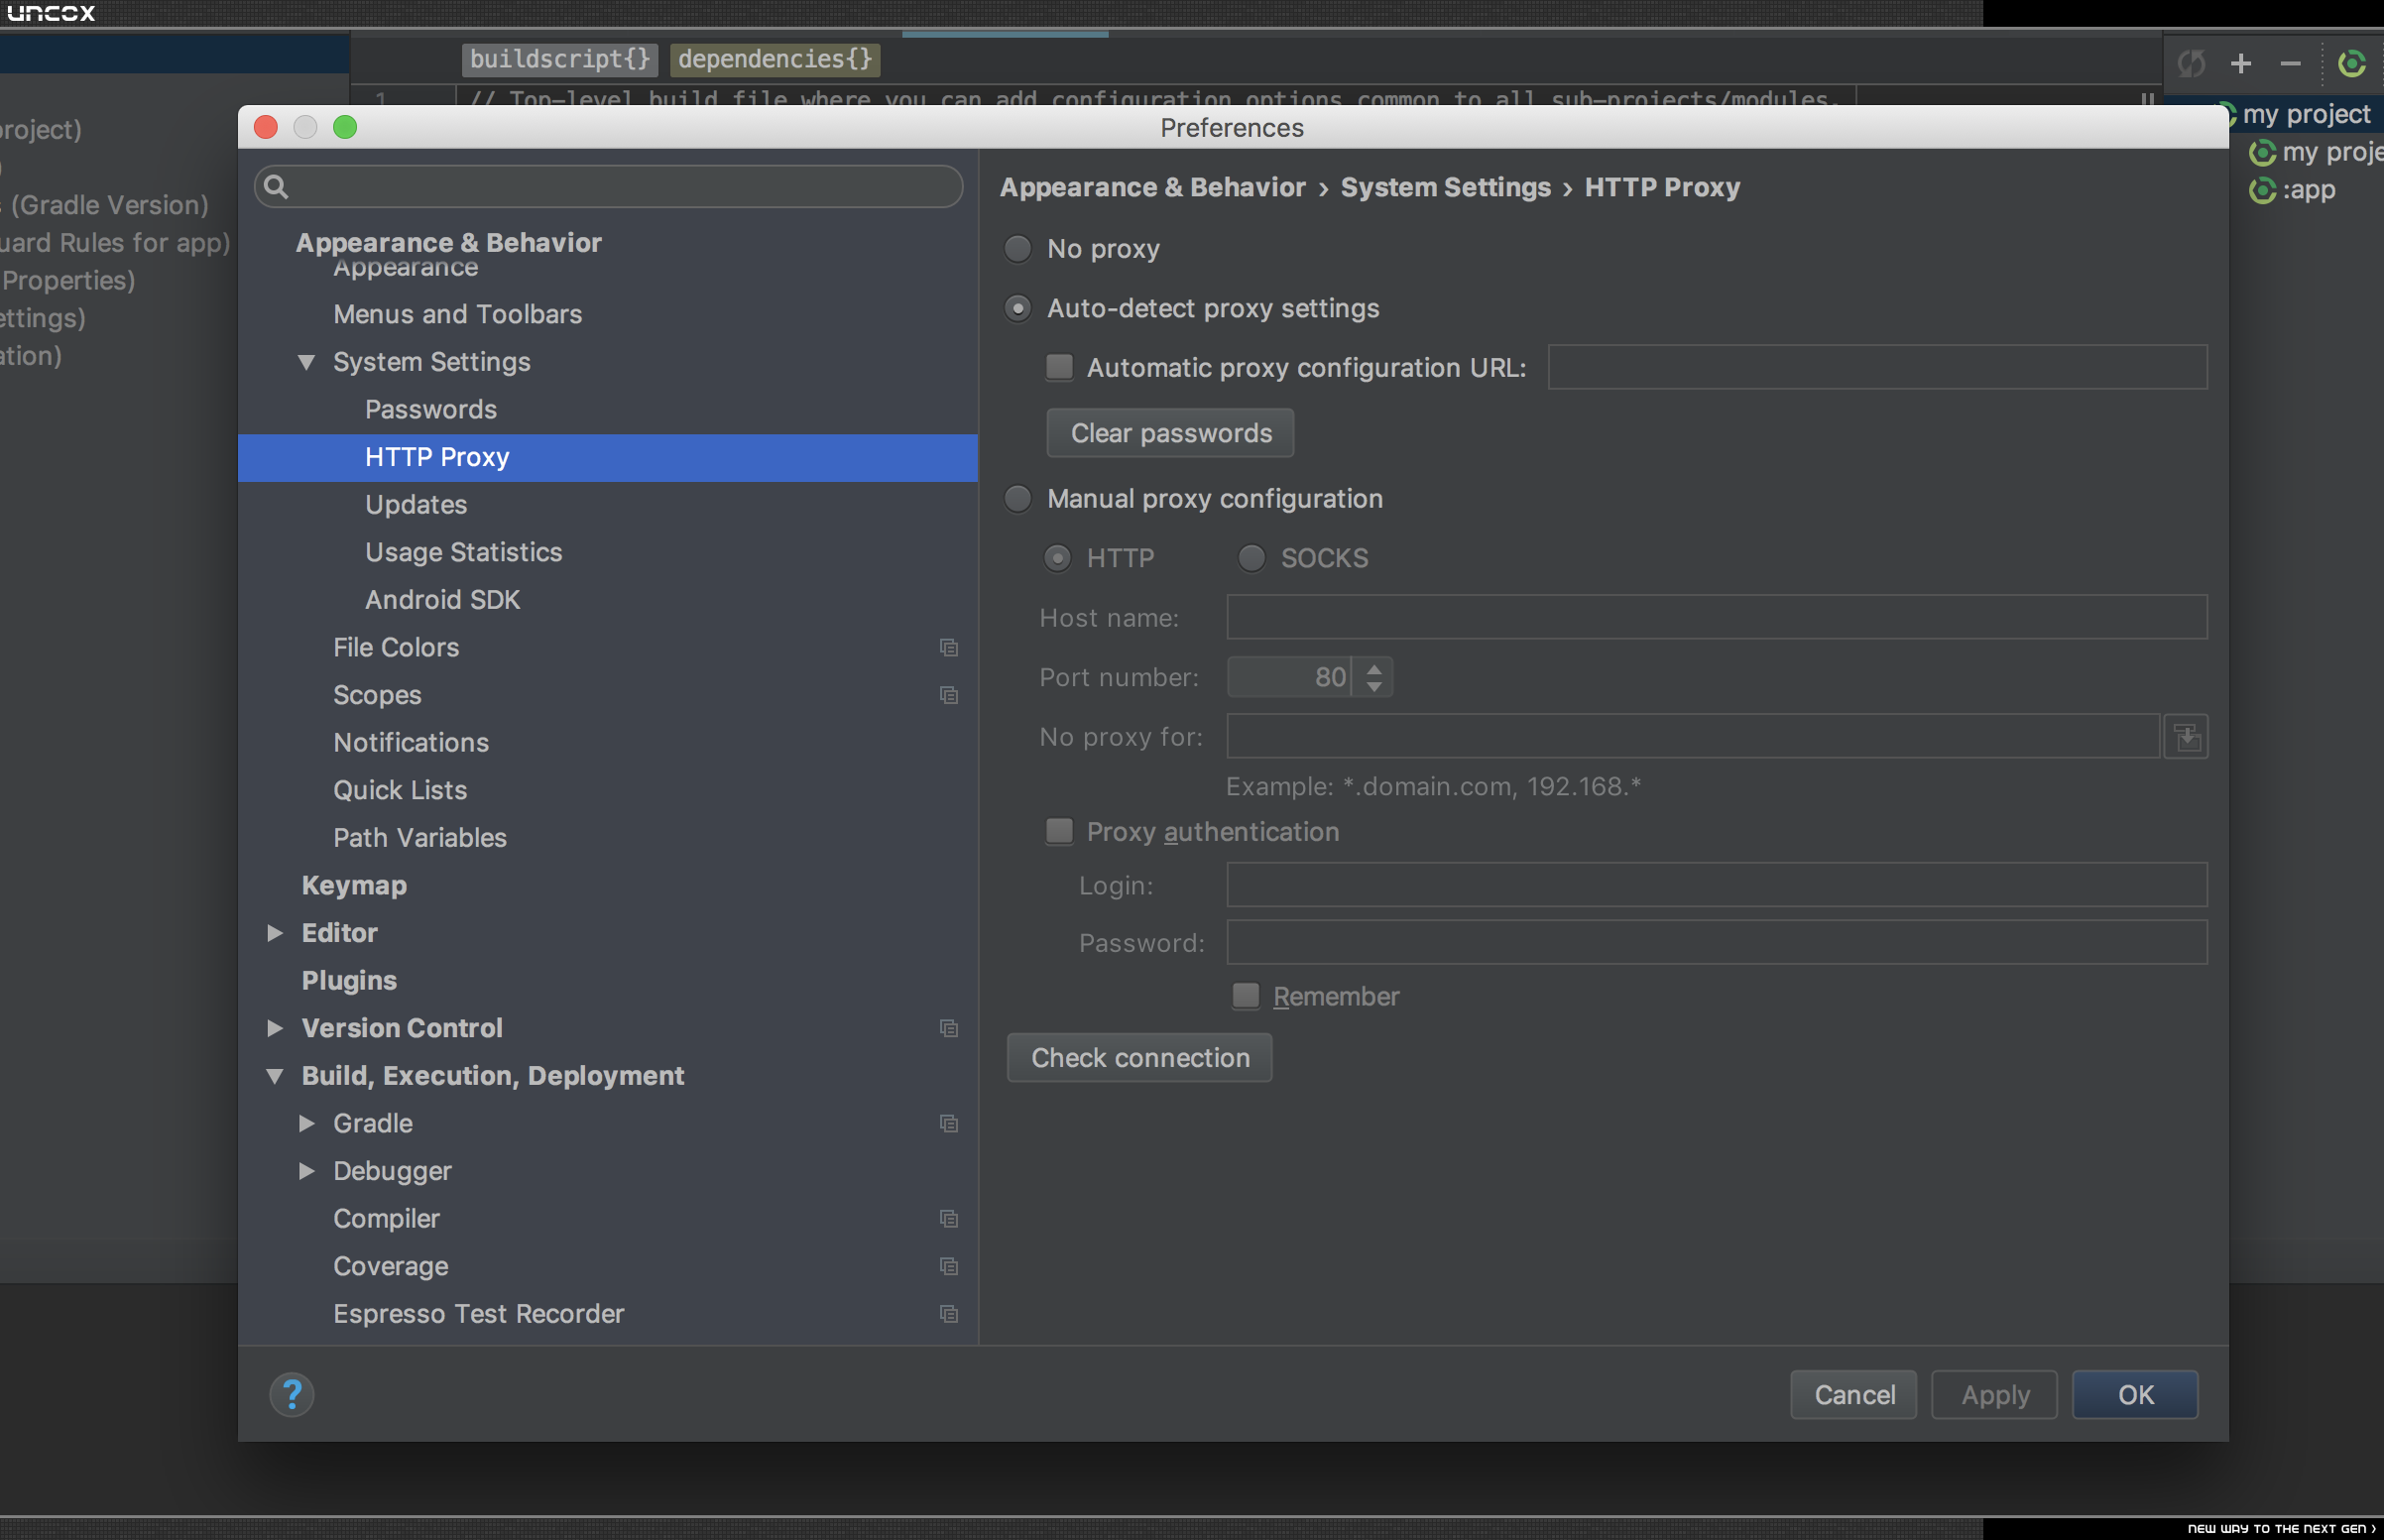The image size is (2384, 1540).
Task: Click the icon beside Espresso Test Recorder
Action: coord(949,1313)
